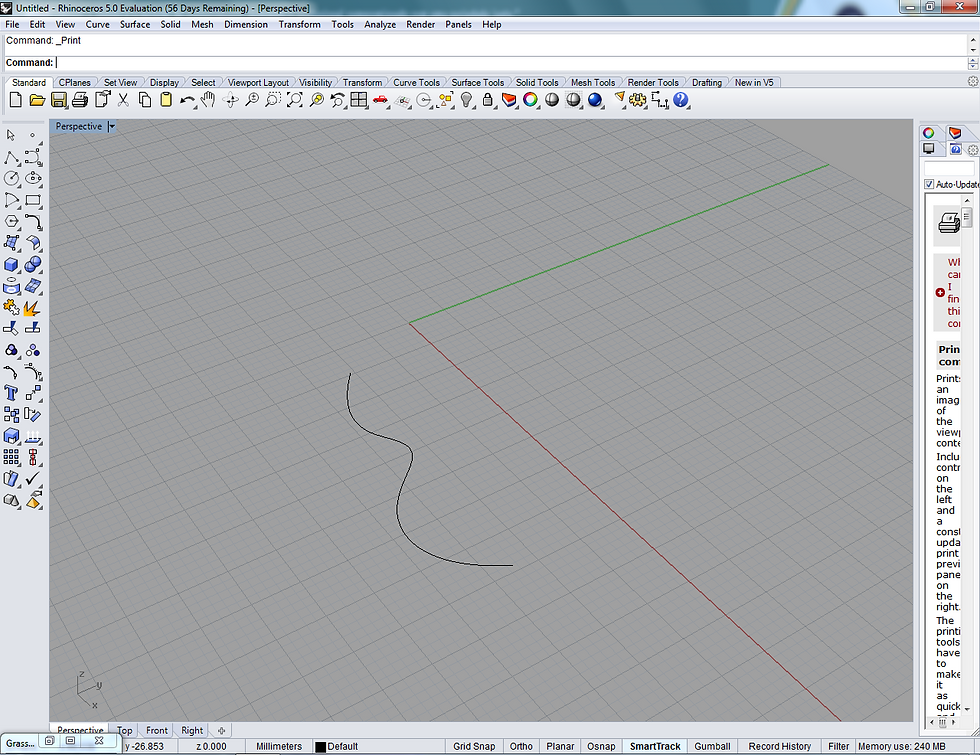This screenshot has height=755, width=980.
Task: Click the Undo arrow icon
Action: point(187,100)
